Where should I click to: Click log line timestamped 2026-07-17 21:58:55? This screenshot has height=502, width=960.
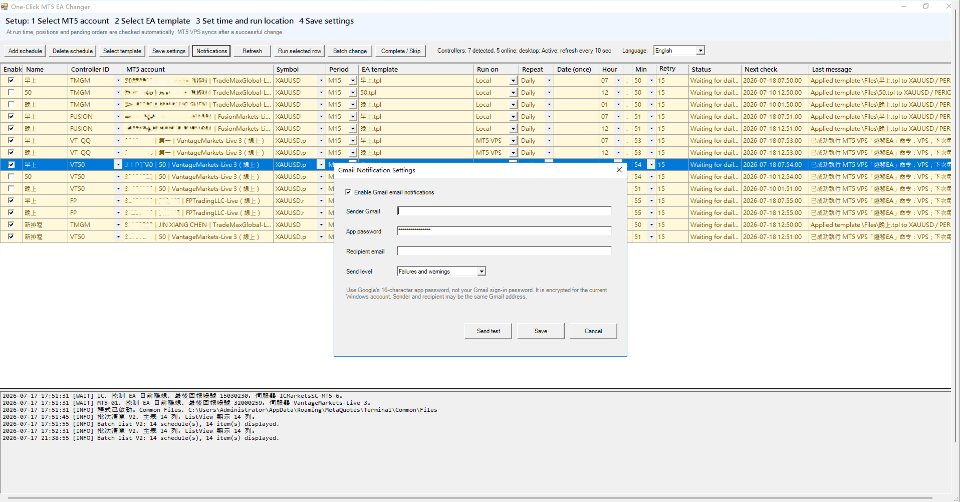[x=140, y=438]
